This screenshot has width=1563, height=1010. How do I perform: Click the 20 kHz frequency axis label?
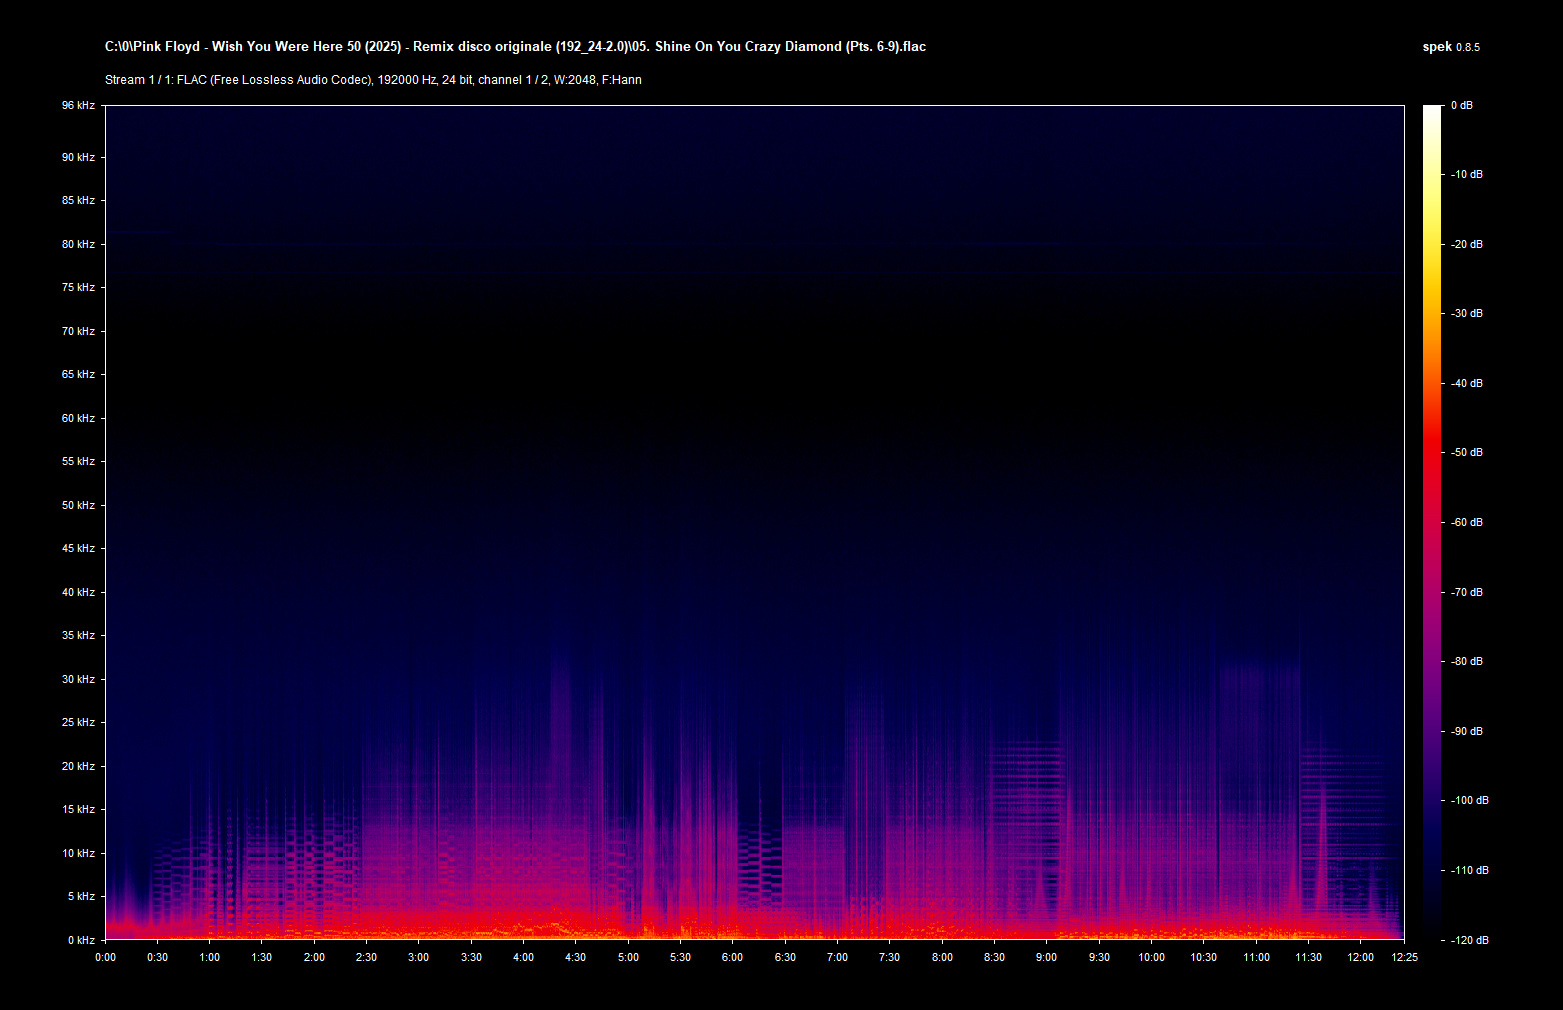(x=78, y=766)
